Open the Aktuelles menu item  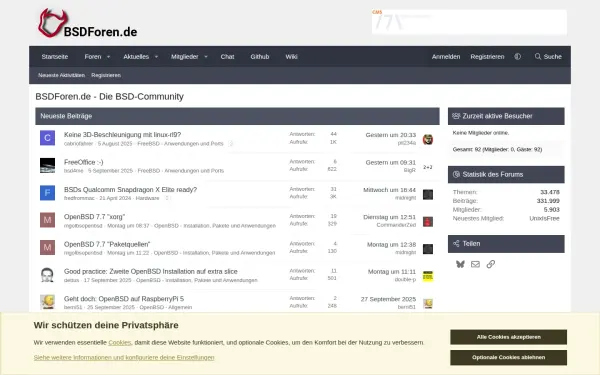click(x=136, y=57)
